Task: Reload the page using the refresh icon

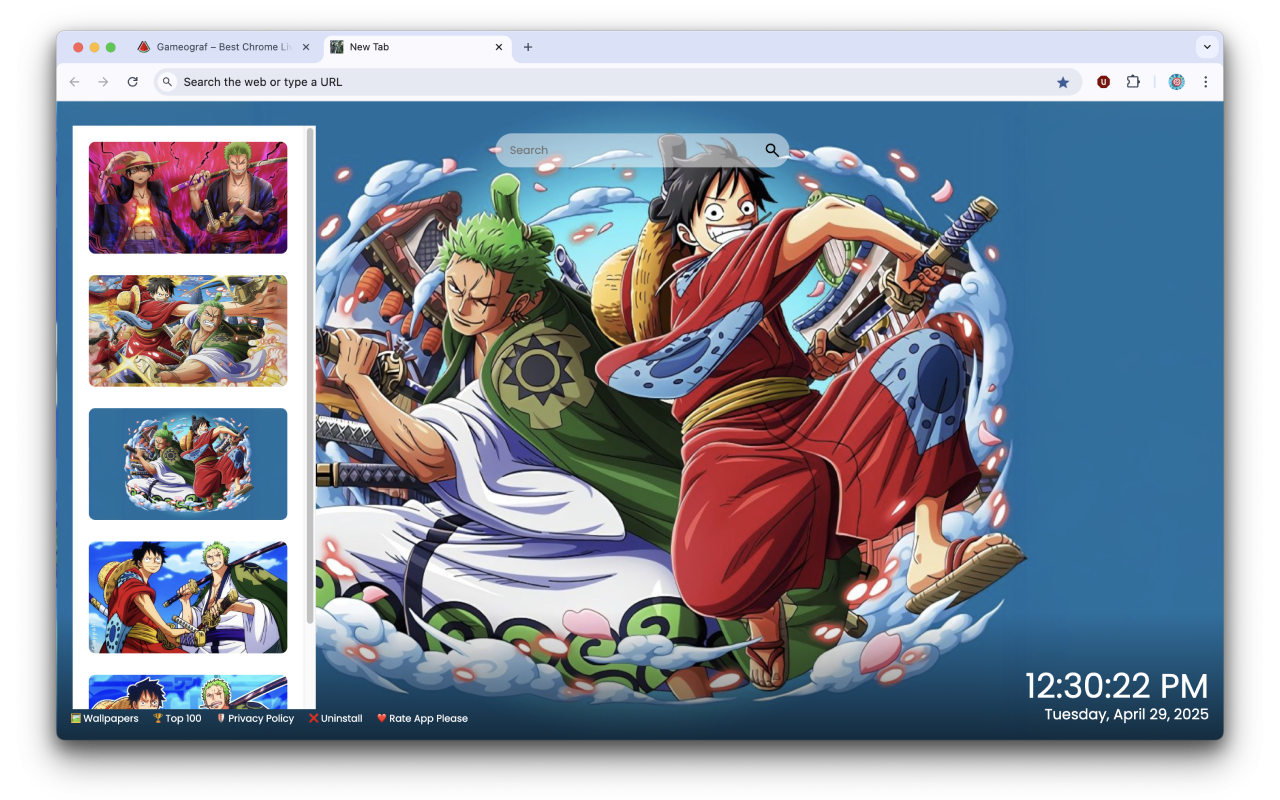Action: point(133,82)
